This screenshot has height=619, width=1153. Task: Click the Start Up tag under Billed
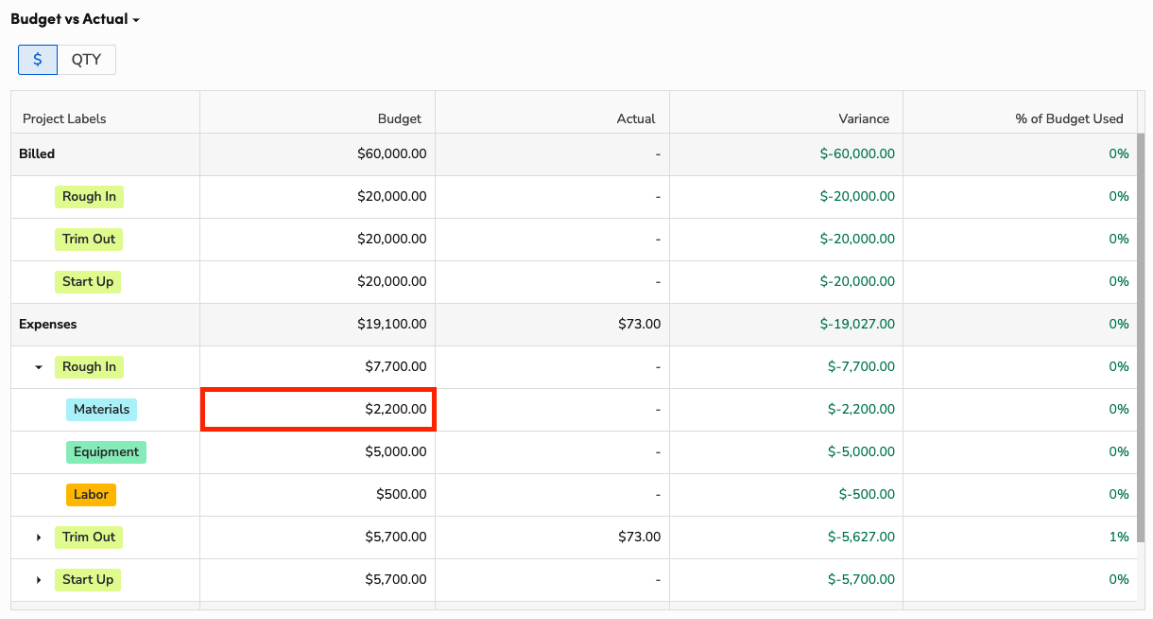pos(88,282)
